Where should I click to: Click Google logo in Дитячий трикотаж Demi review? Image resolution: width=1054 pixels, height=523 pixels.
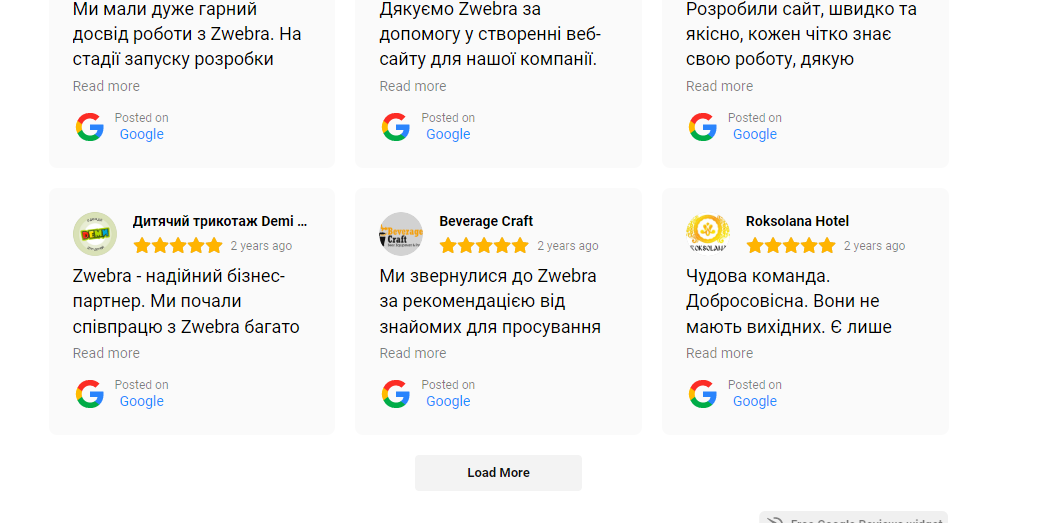tap(90, 394)
